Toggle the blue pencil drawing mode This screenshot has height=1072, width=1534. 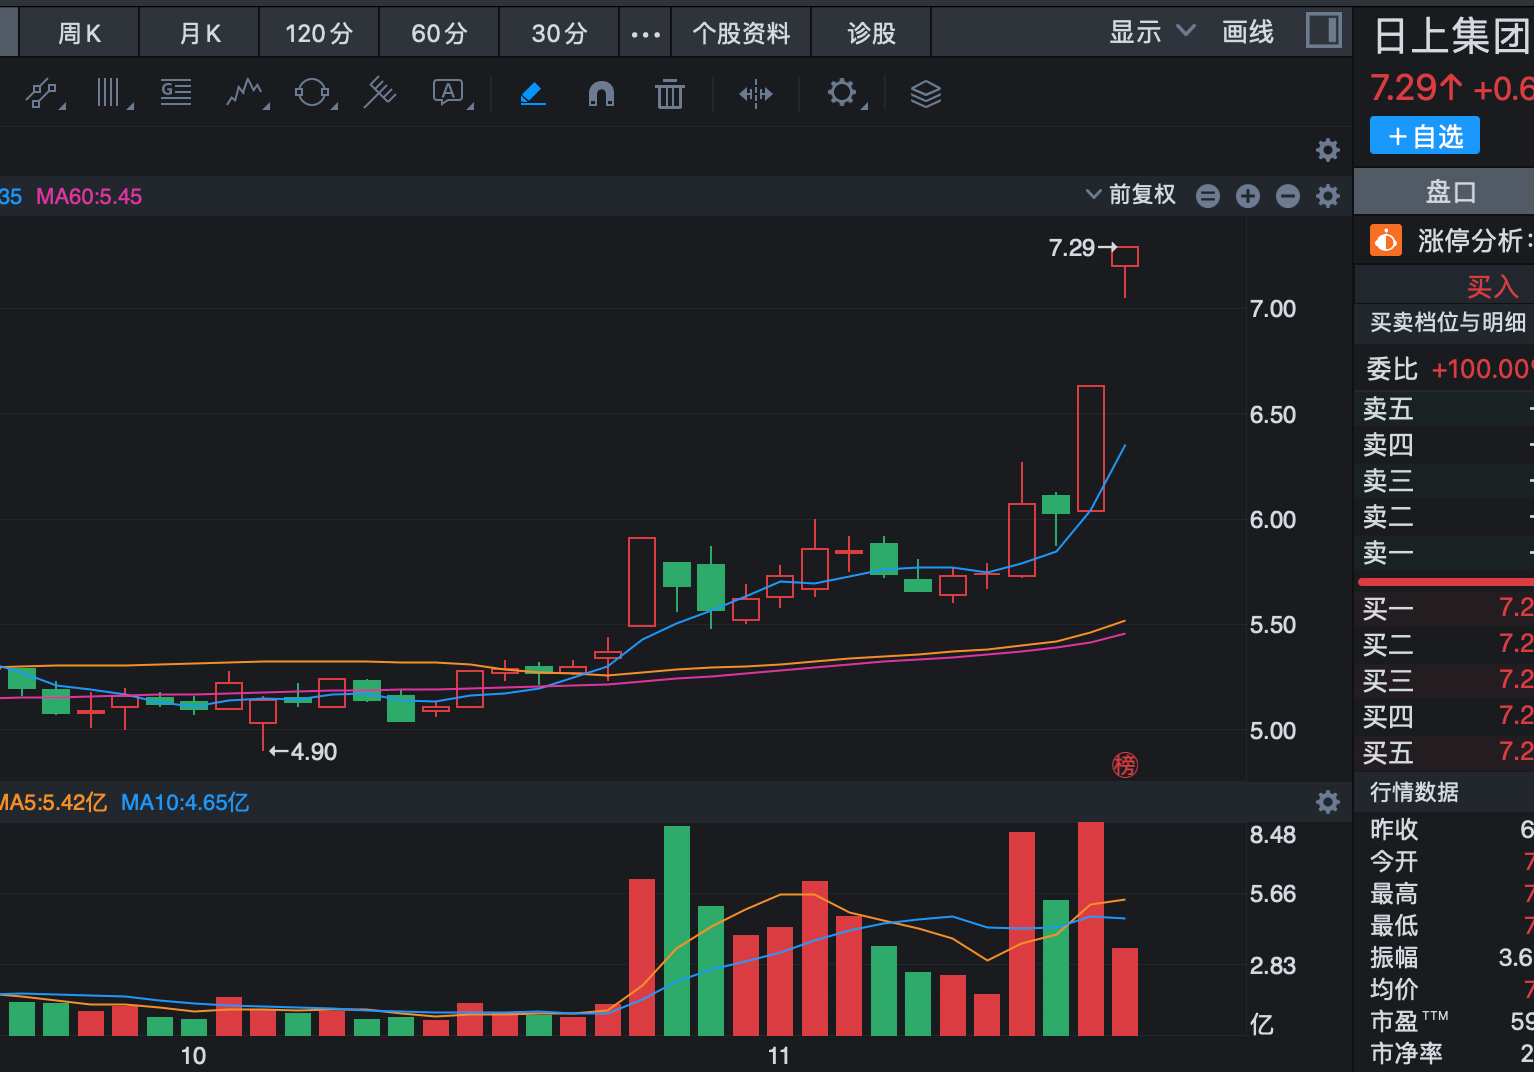pyautogui.click(x=533, y=93)
